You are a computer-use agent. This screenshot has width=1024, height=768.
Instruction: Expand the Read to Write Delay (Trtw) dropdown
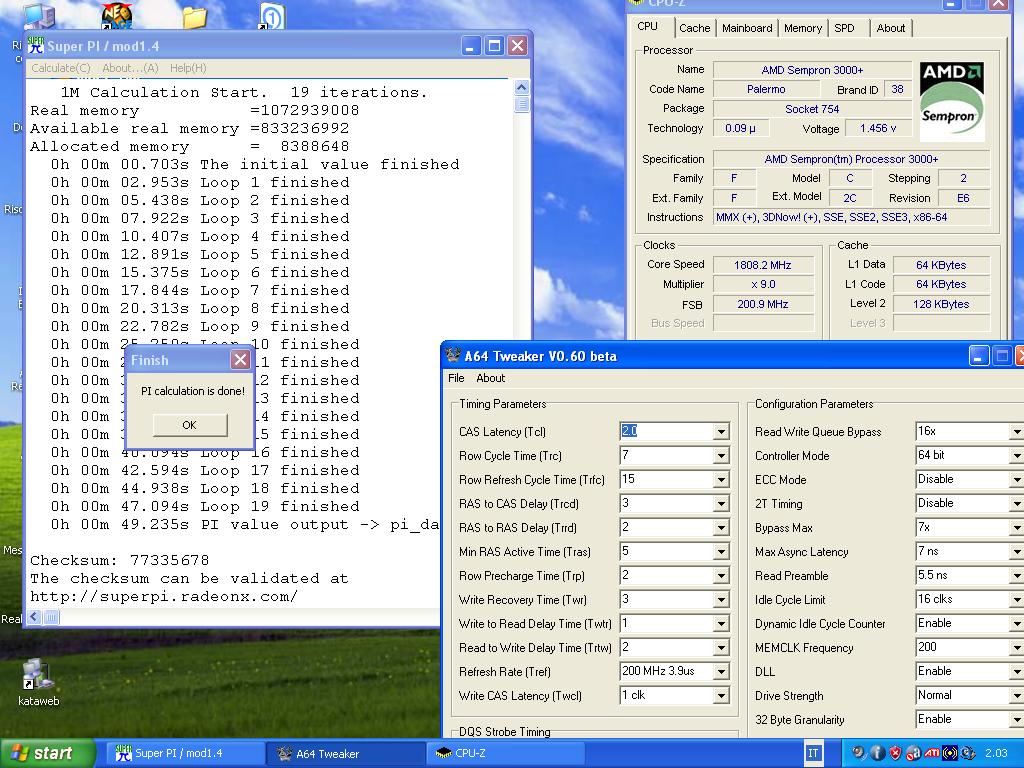[x=721, y=648]
